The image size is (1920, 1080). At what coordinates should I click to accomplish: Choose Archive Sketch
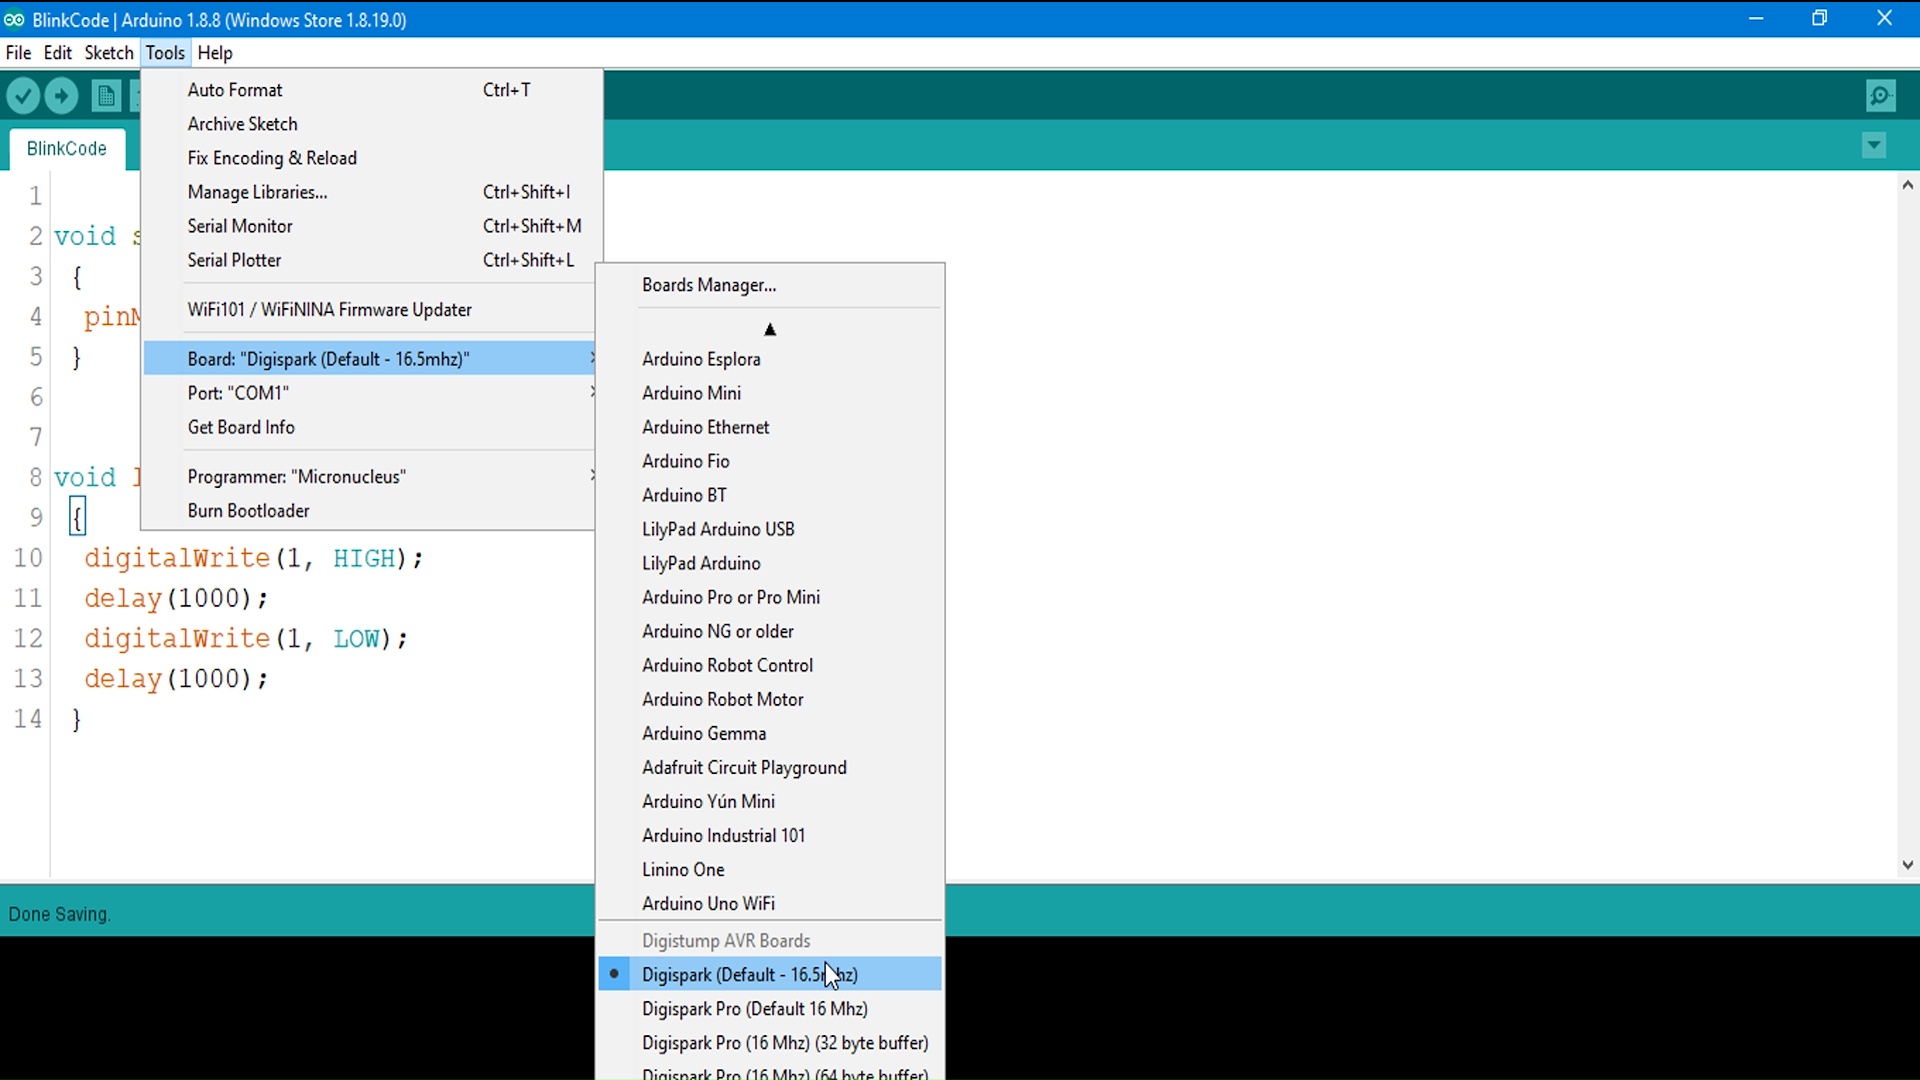coord(372,124)
